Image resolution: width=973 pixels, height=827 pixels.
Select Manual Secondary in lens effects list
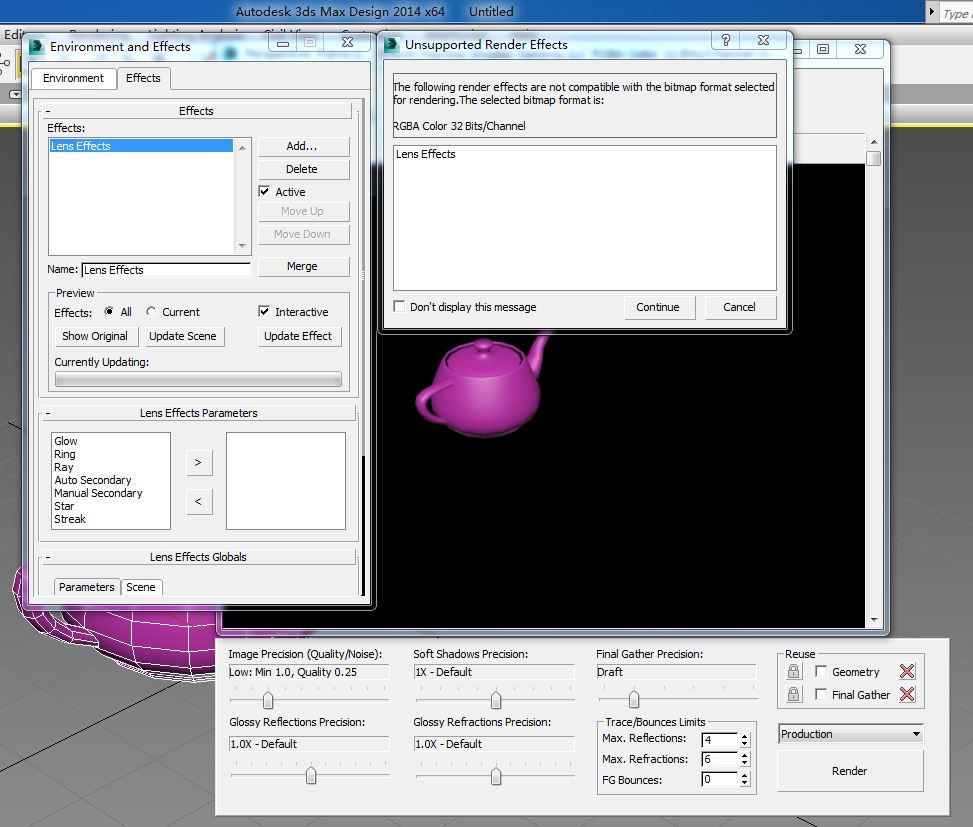tap(98, 493)
